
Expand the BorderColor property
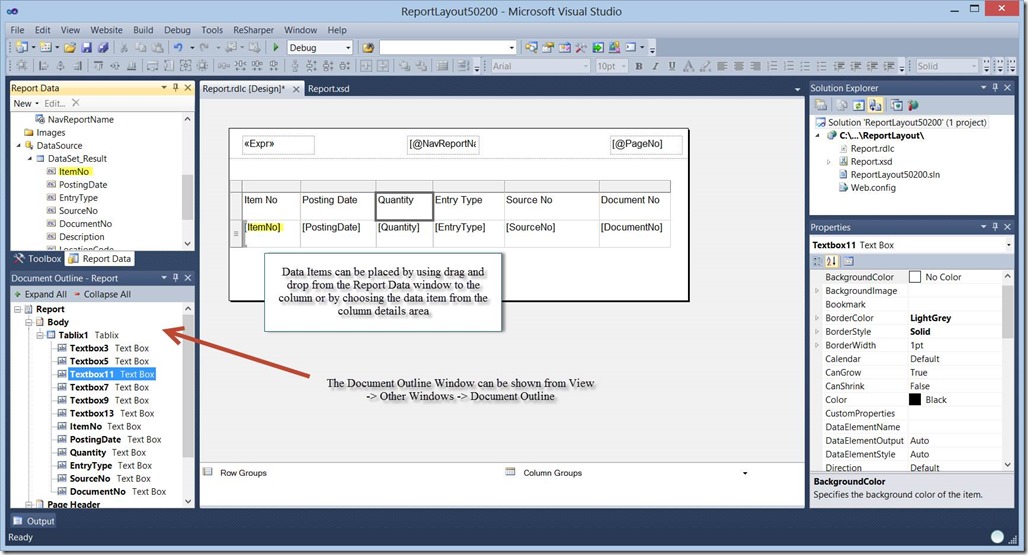[x=817, y=318]
